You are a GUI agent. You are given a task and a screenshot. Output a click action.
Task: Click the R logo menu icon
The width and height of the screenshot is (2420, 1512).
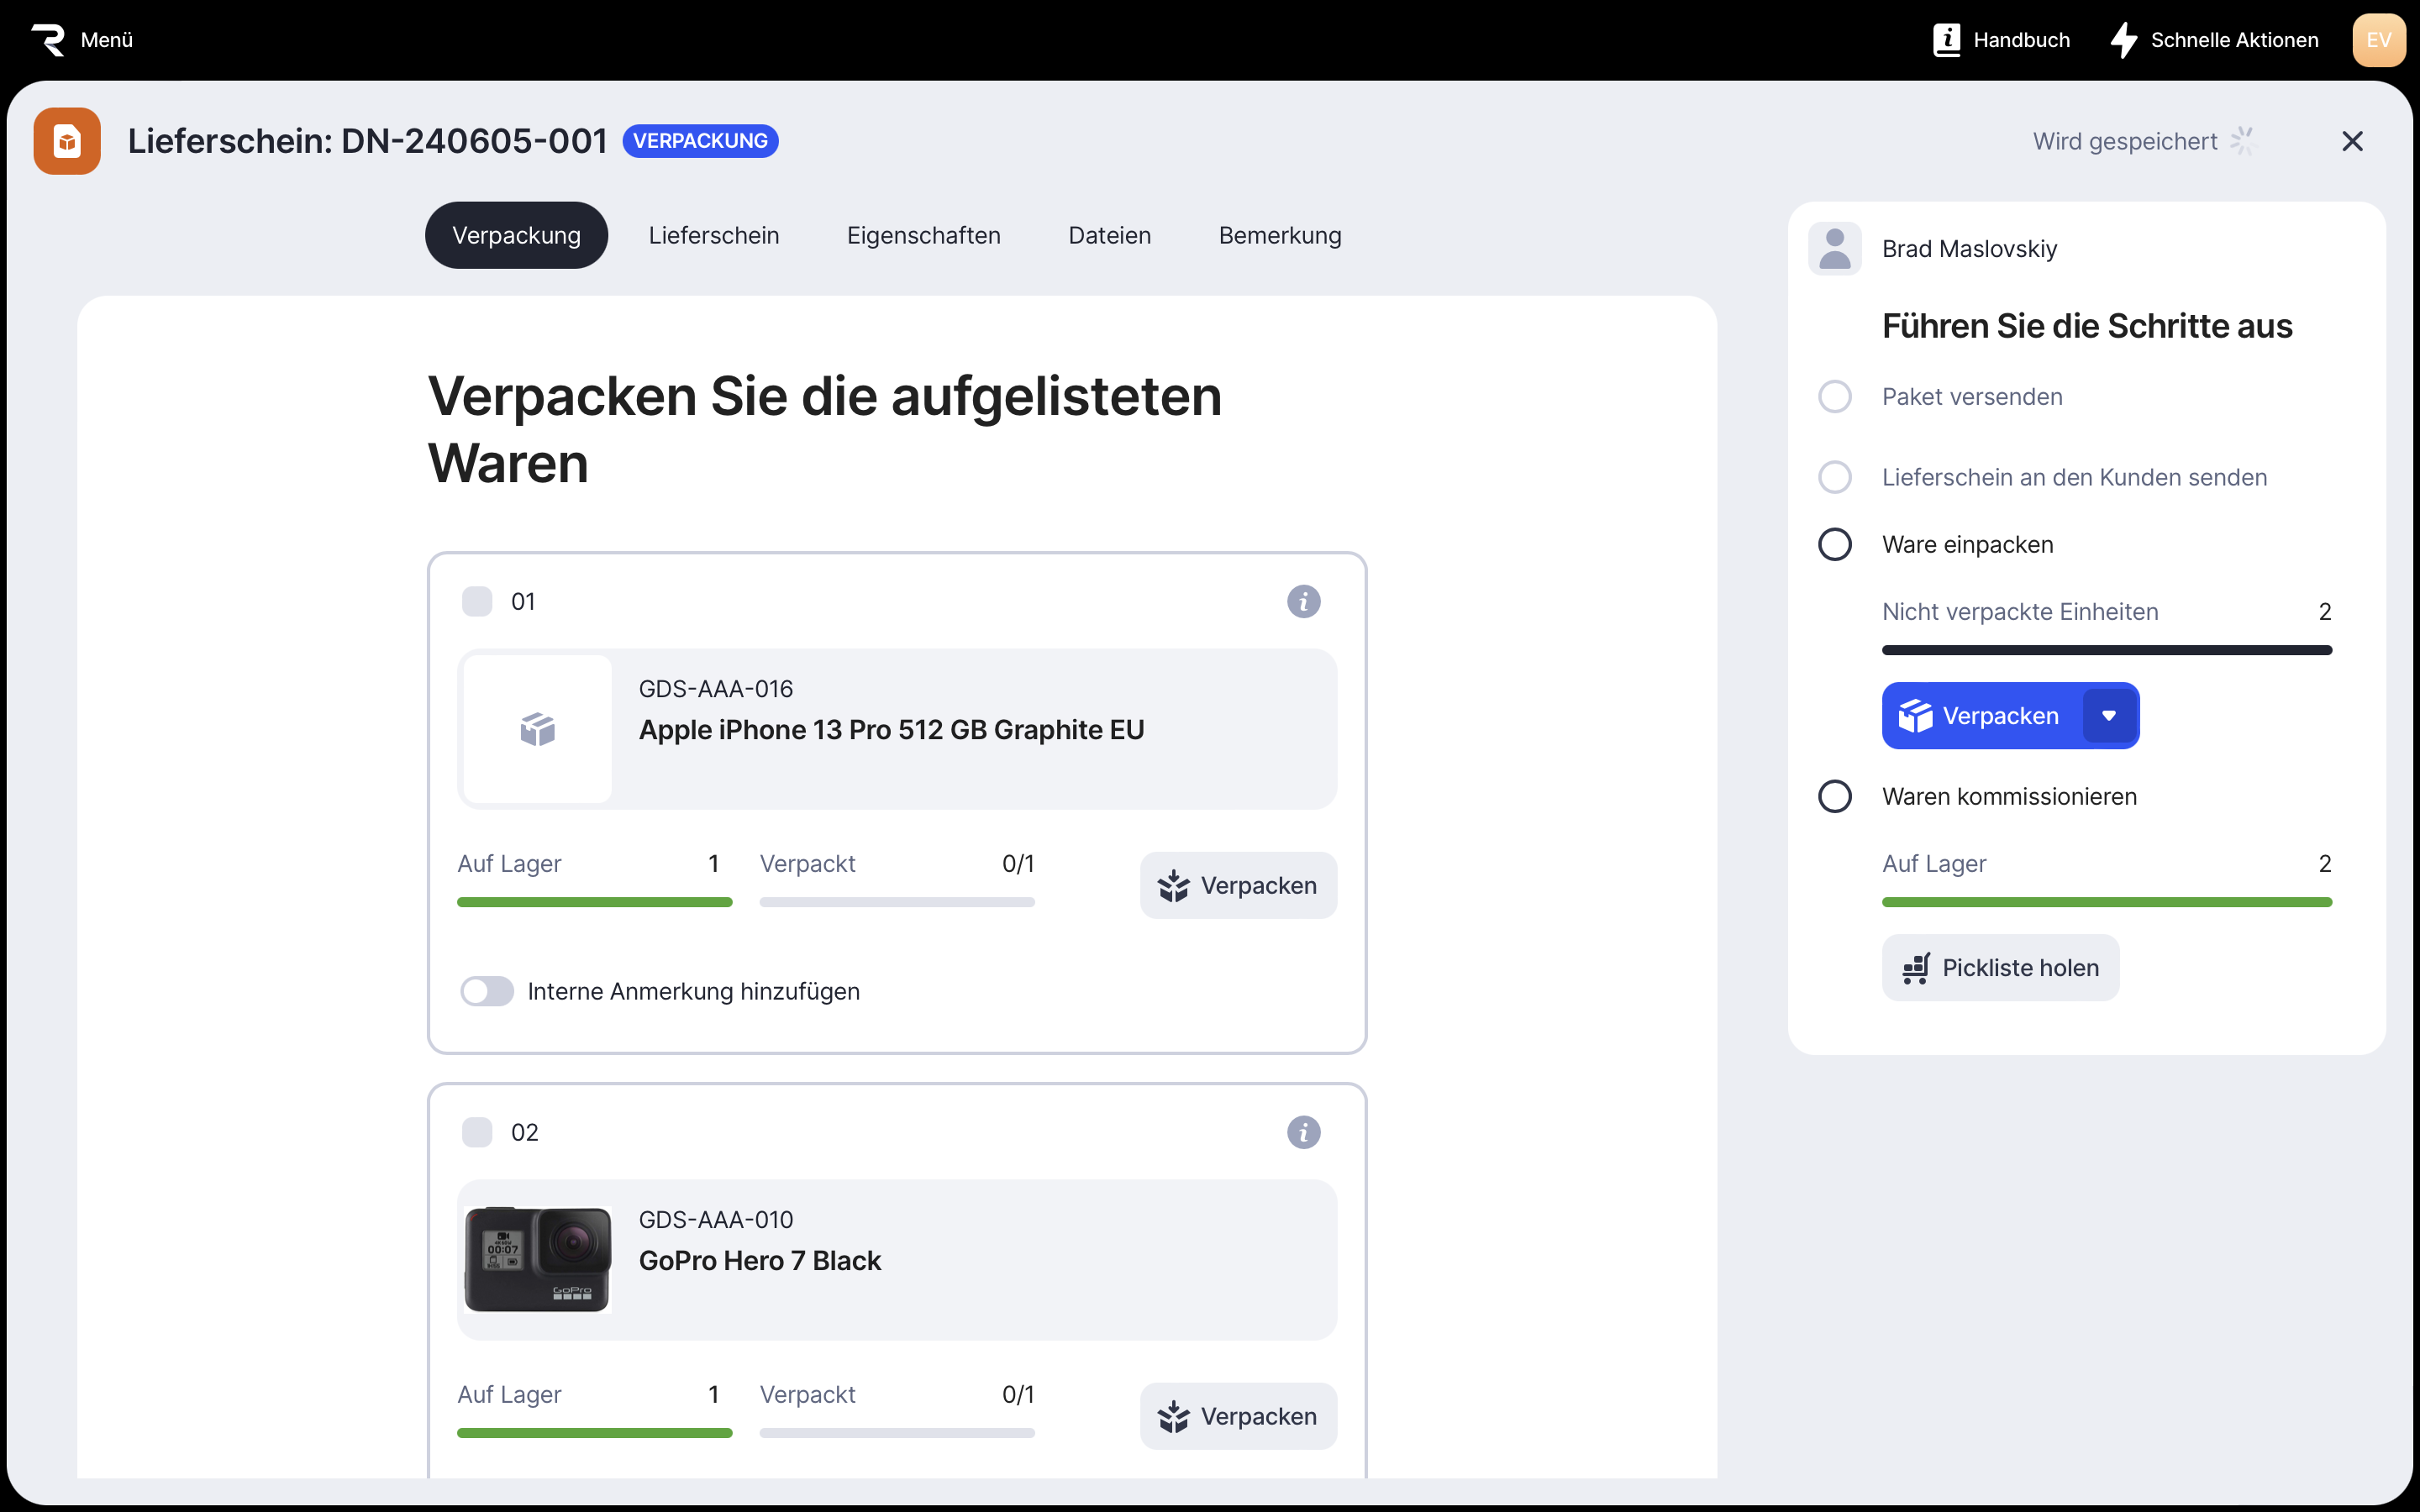click(48, 40)
